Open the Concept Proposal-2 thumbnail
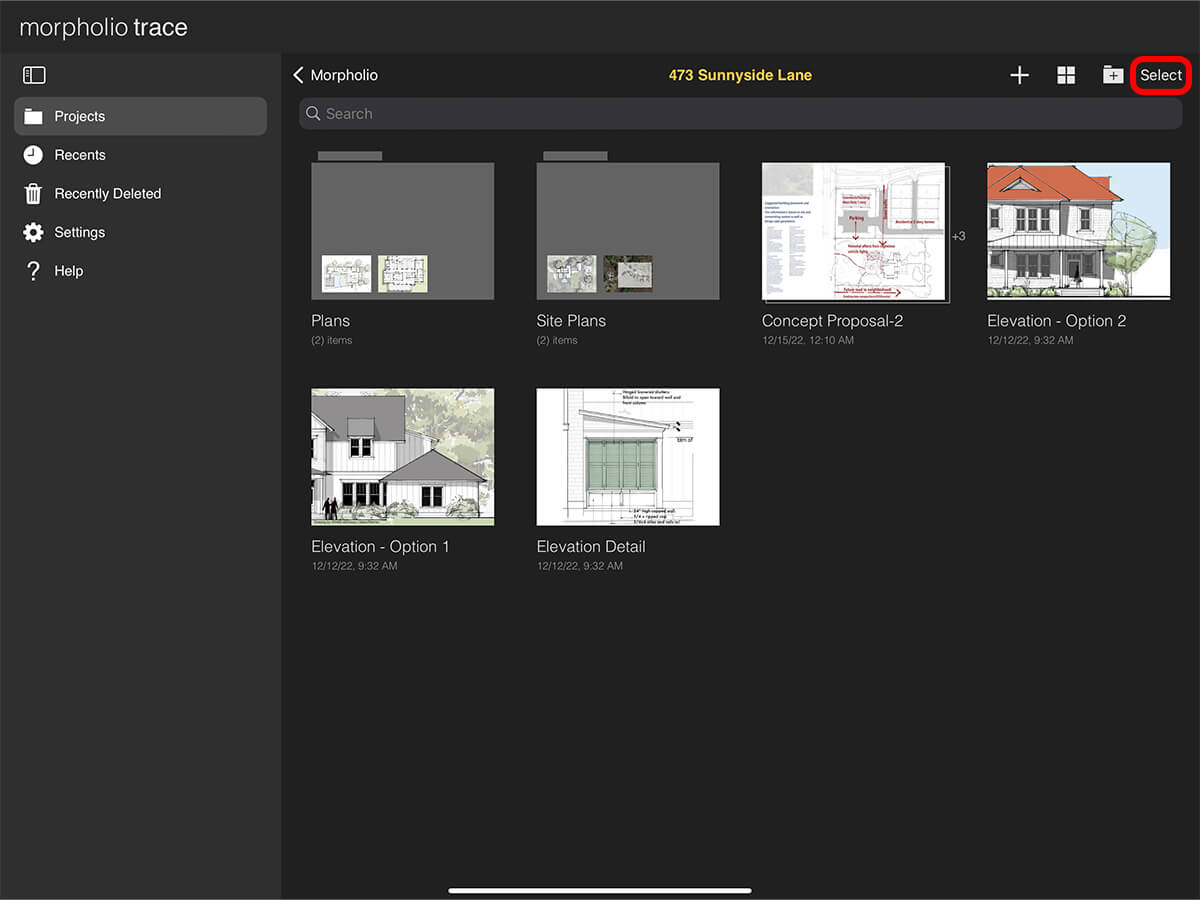 854,232
